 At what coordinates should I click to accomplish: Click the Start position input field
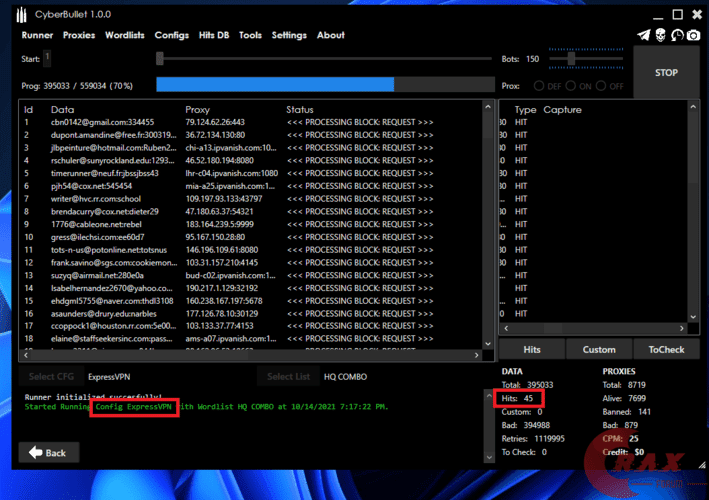tap(47, 59)
